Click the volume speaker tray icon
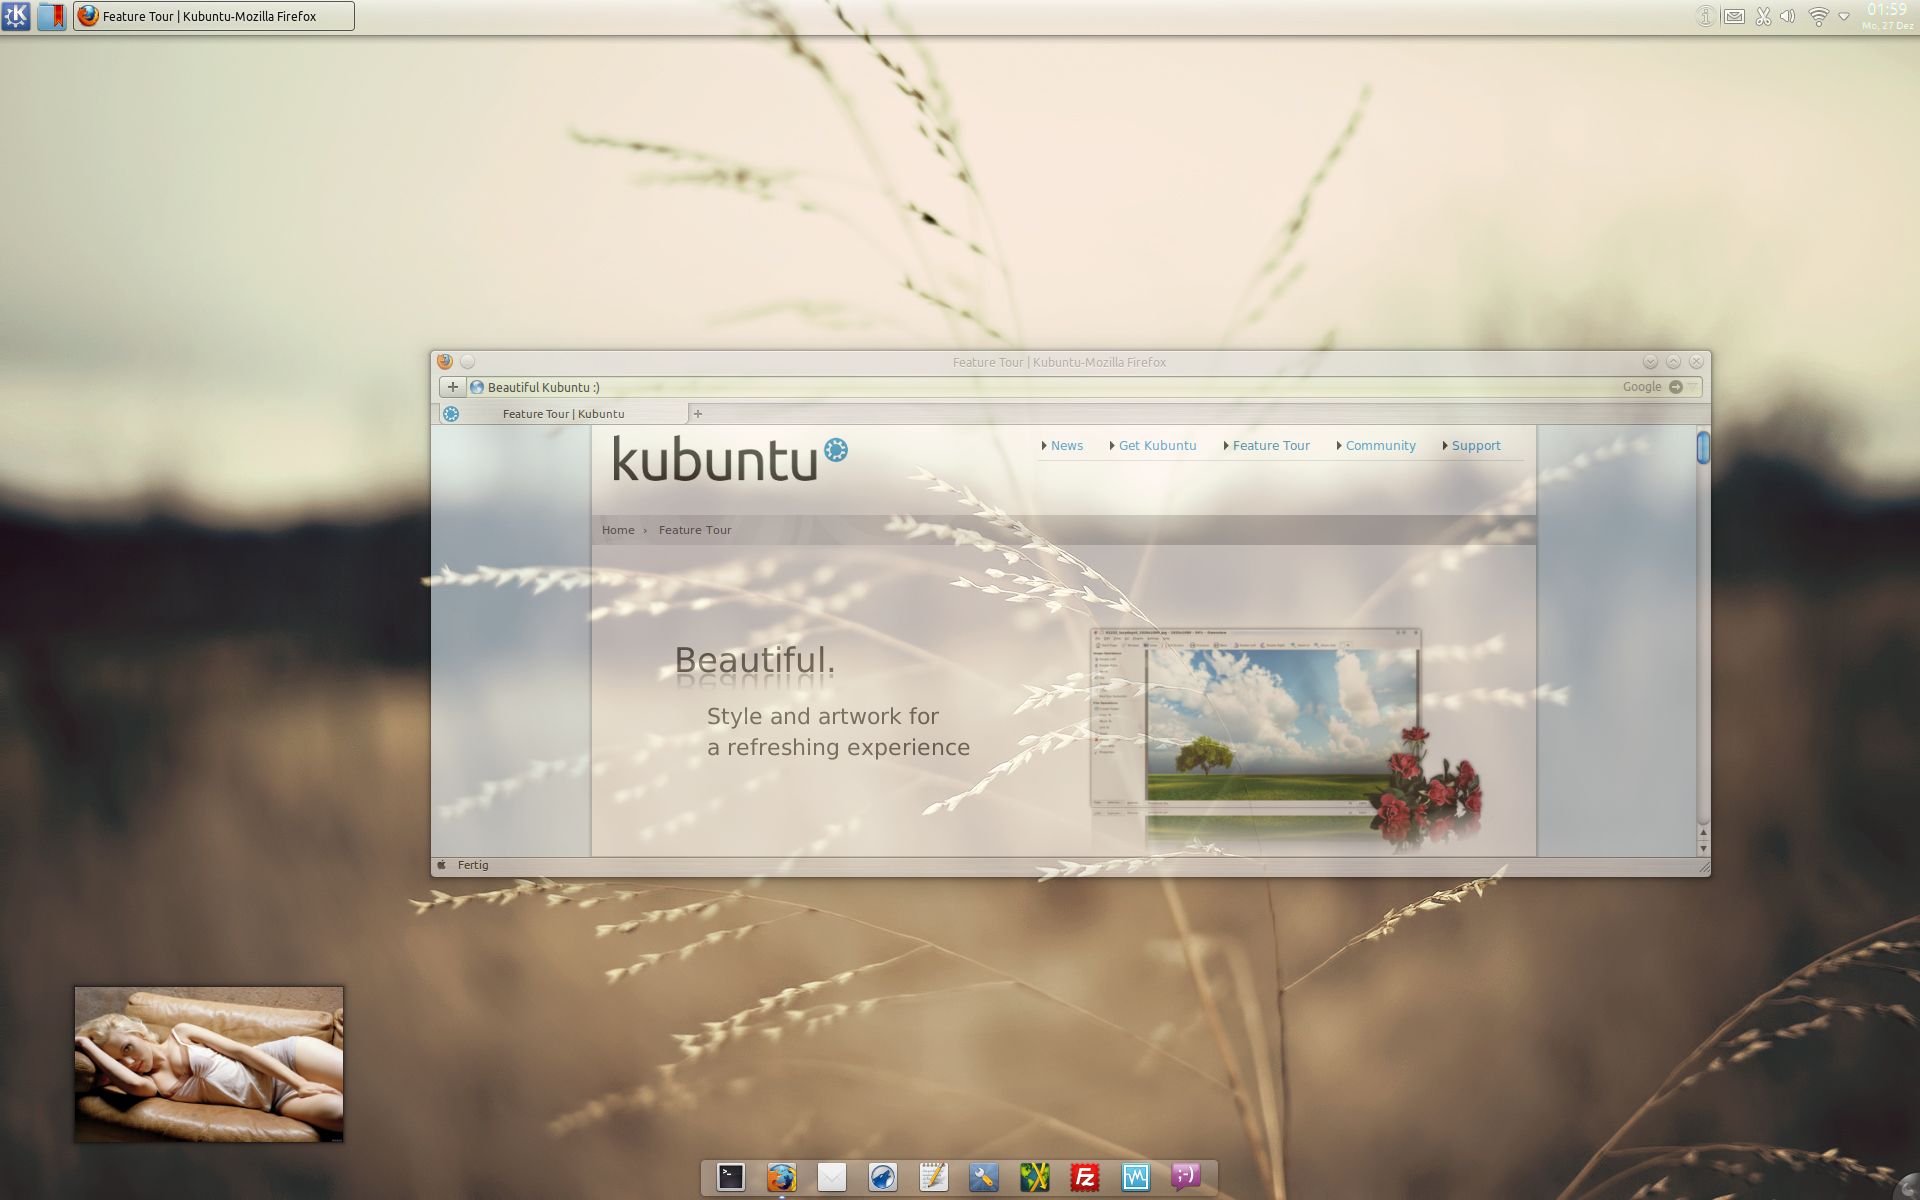Screen dimensions: 1920x1200 (x=1788, y=16)
